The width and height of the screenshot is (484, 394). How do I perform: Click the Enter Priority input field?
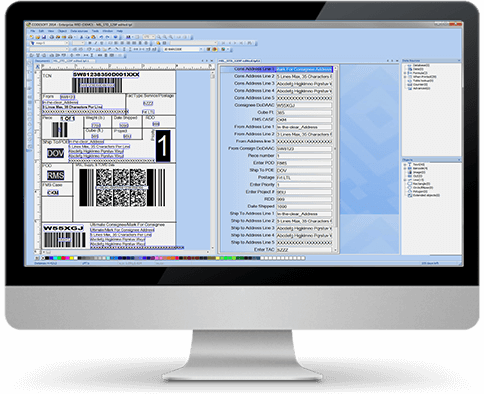(304, 185)
